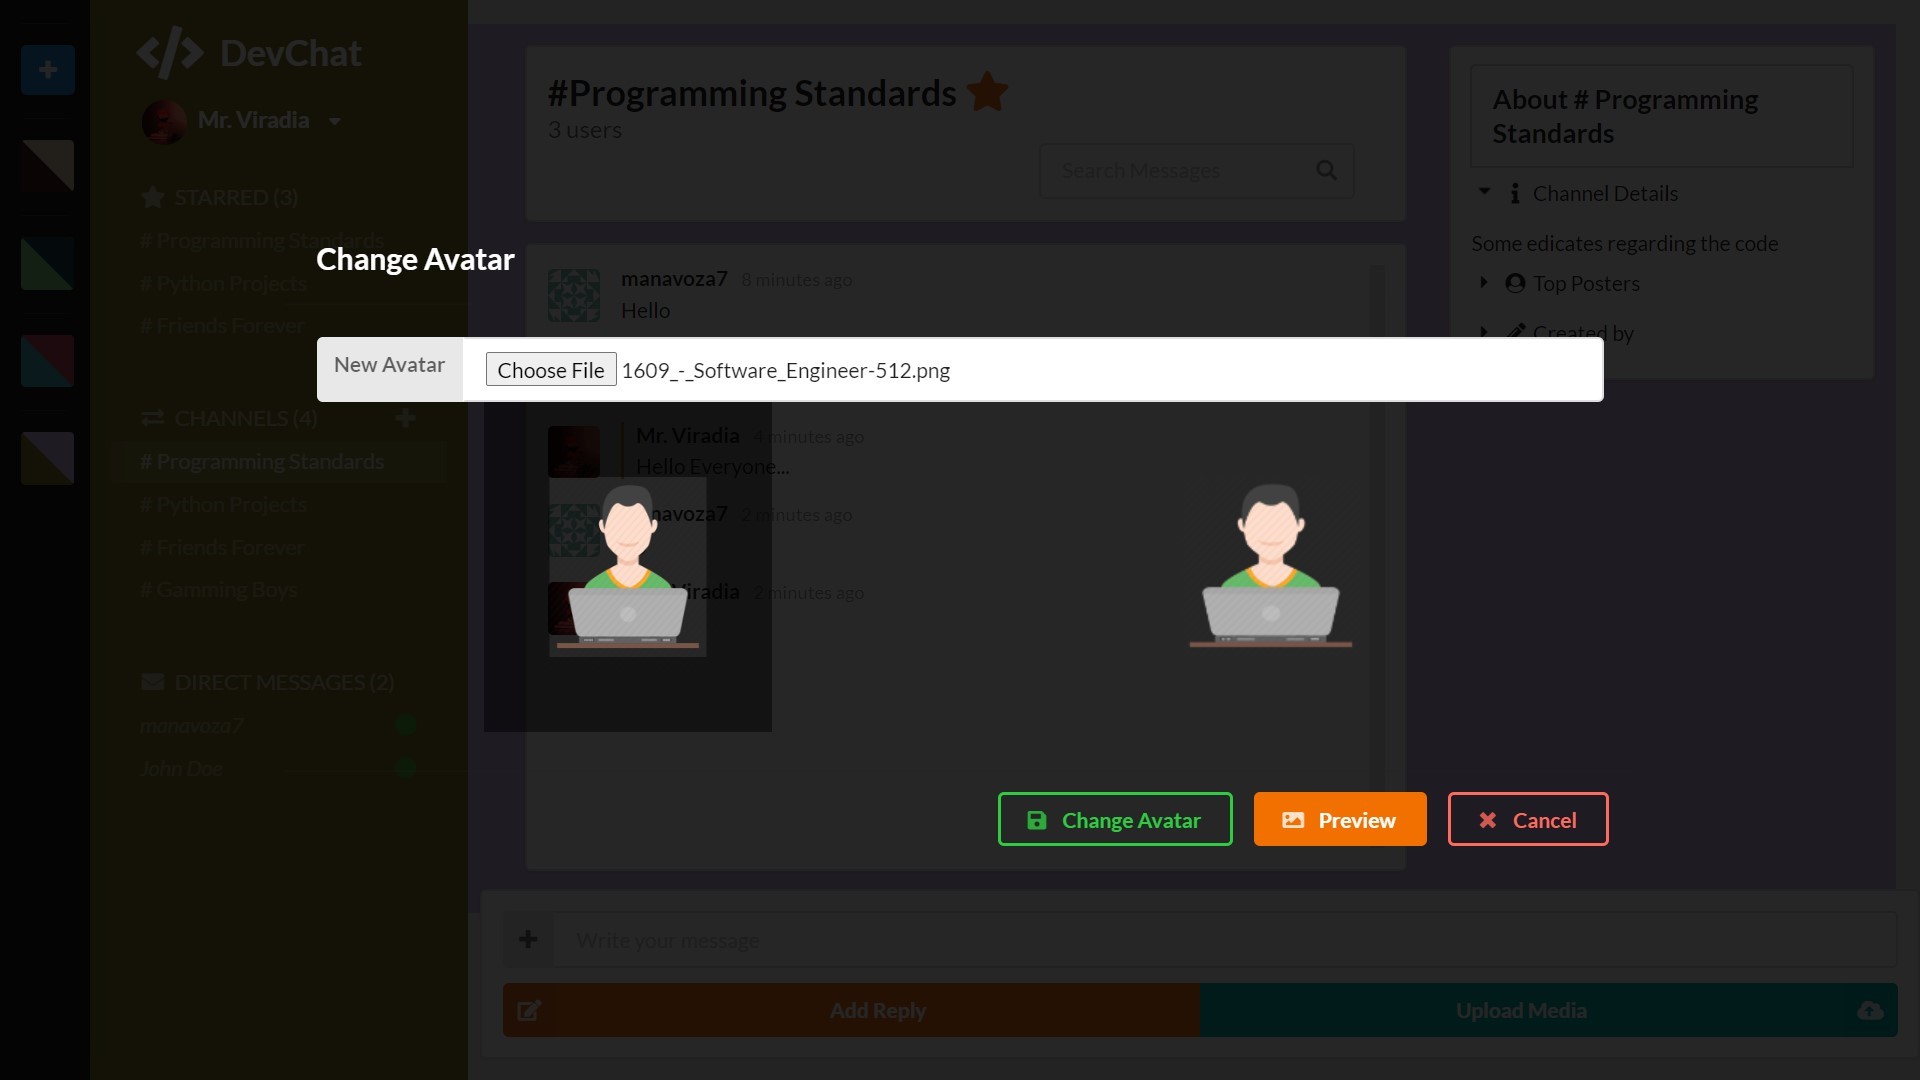Click Mr. Viradia profile avatar in sidebar
The width and height of the screenshot is (1920, 1080).
(x=164, y=122)
